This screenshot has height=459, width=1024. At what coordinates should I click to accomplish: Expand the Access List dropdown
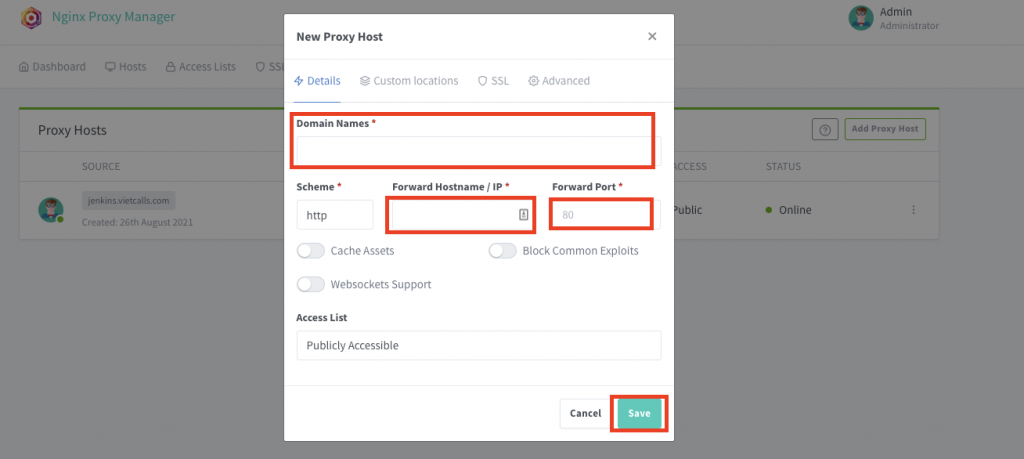click(478, 345)
